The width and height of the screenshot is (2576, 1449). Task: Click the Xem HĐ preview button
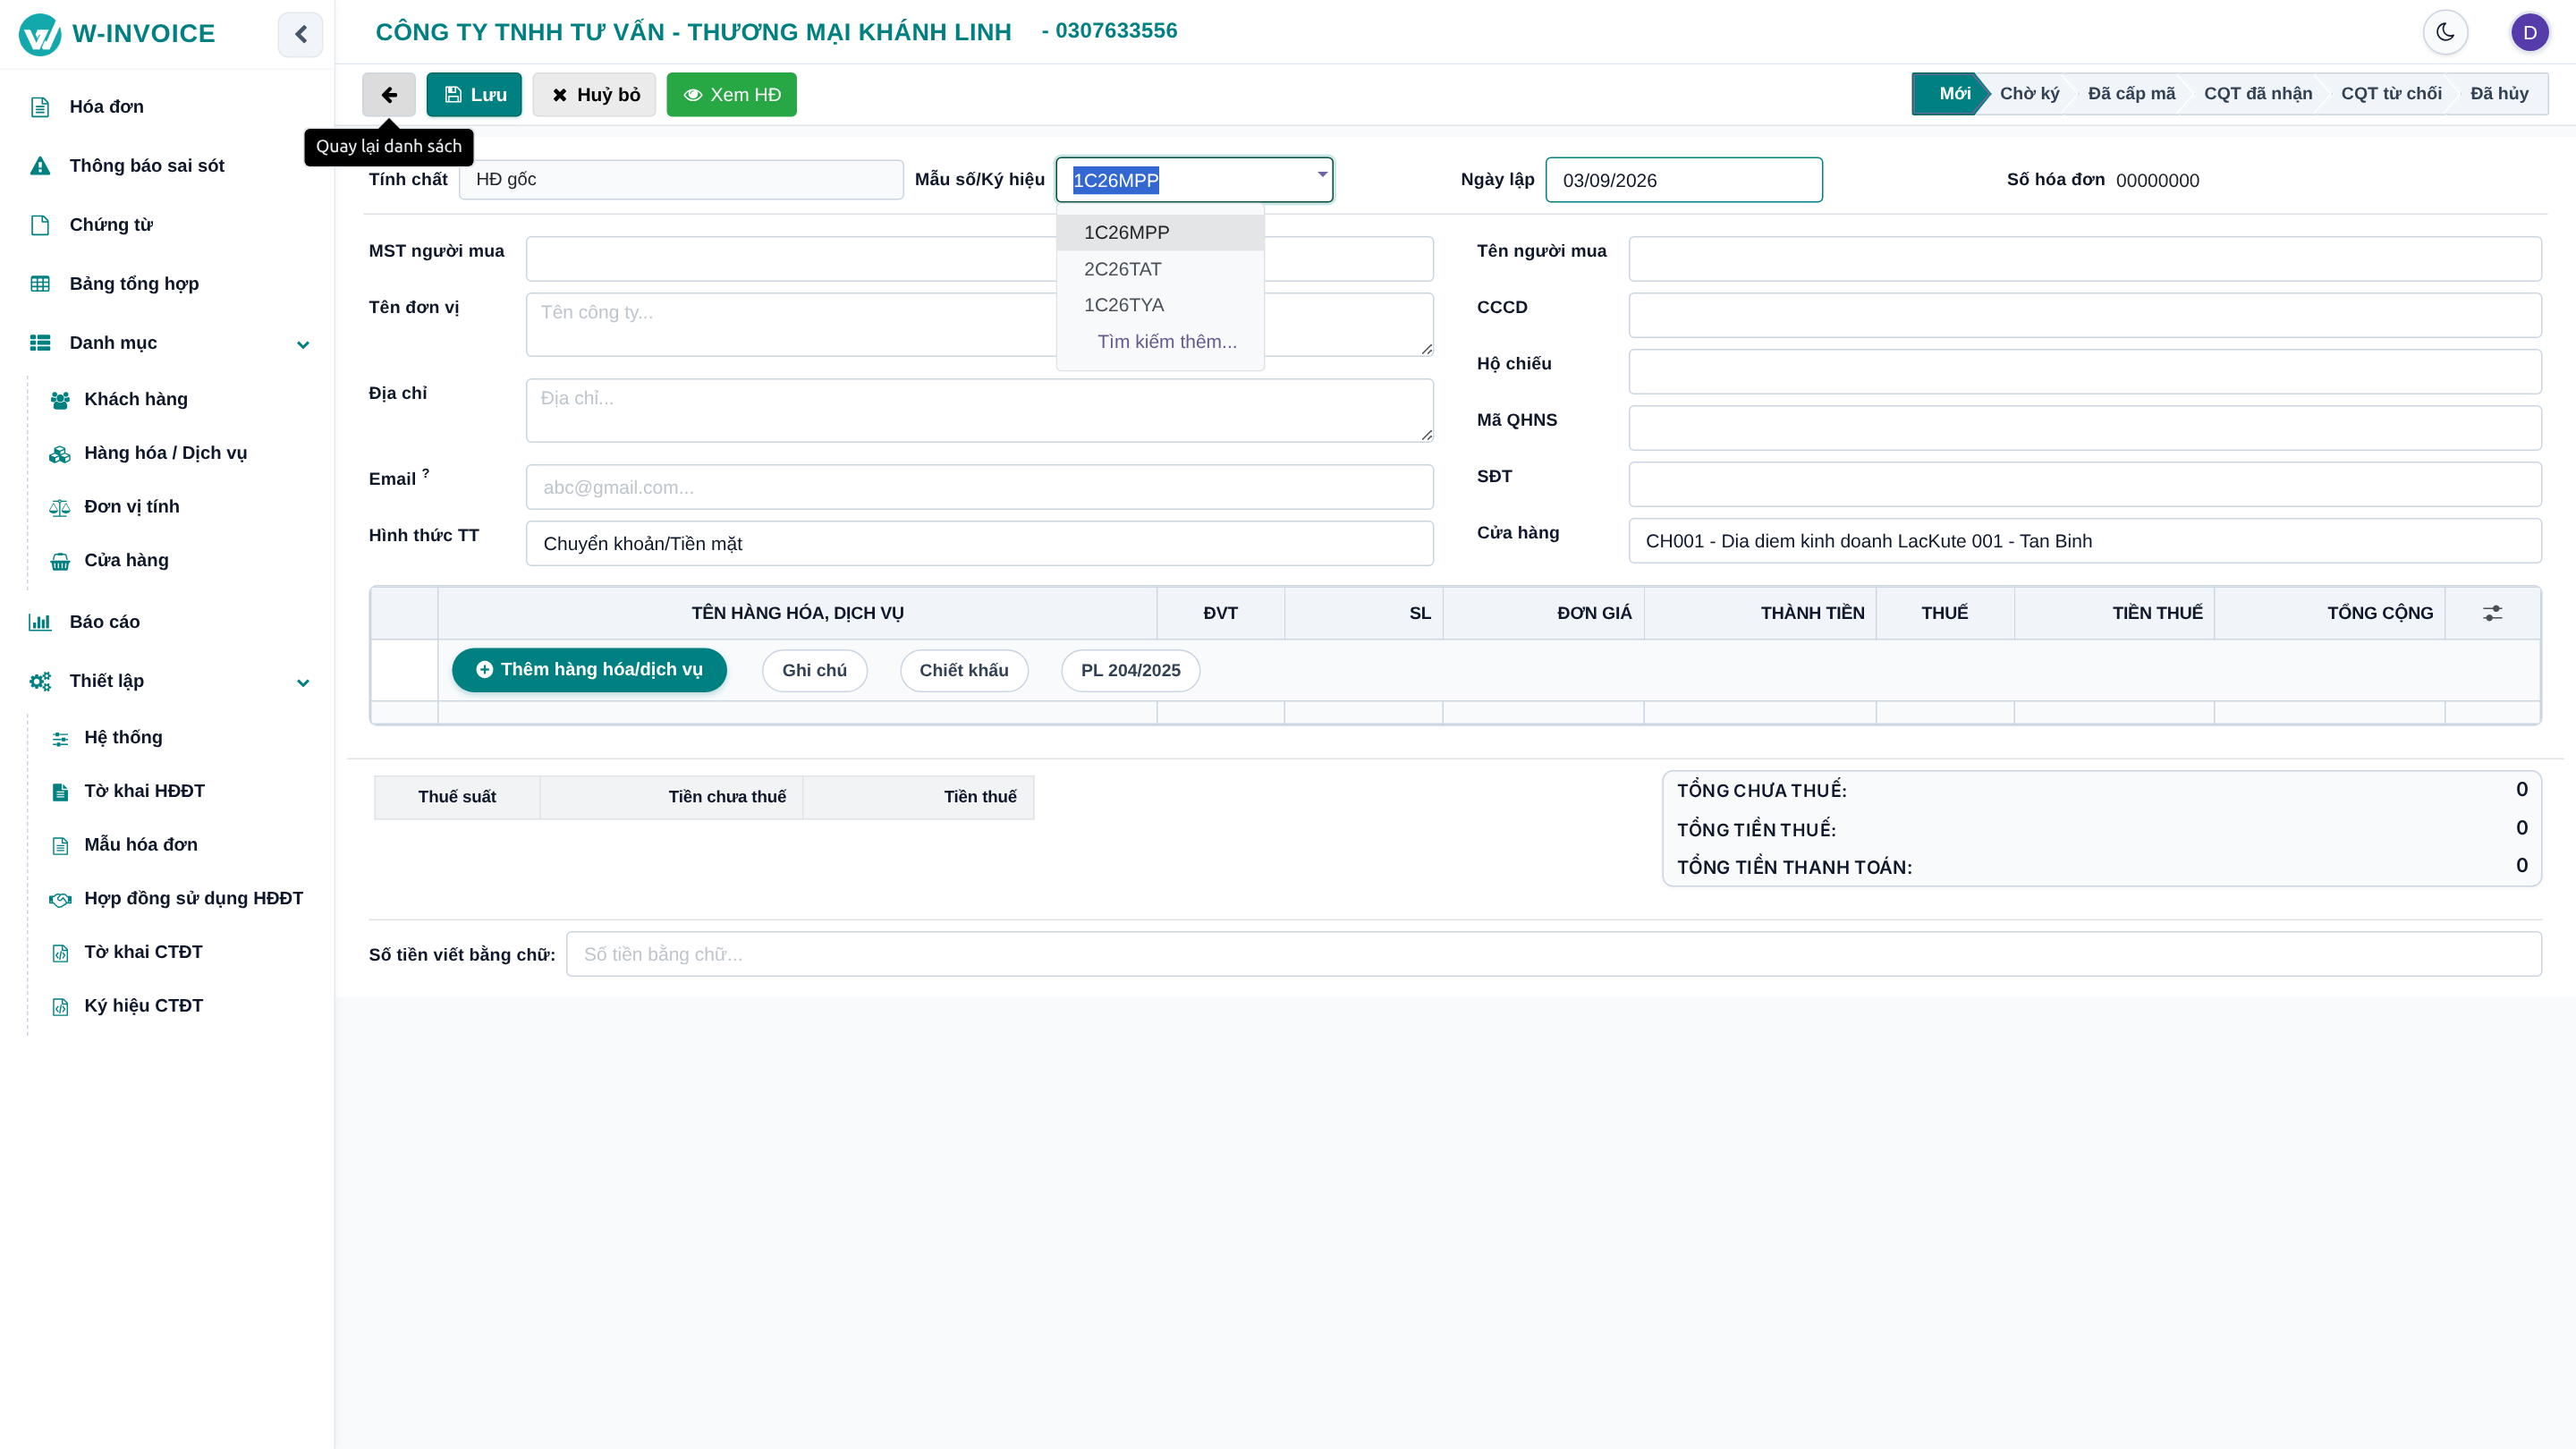tap(731, 94)
